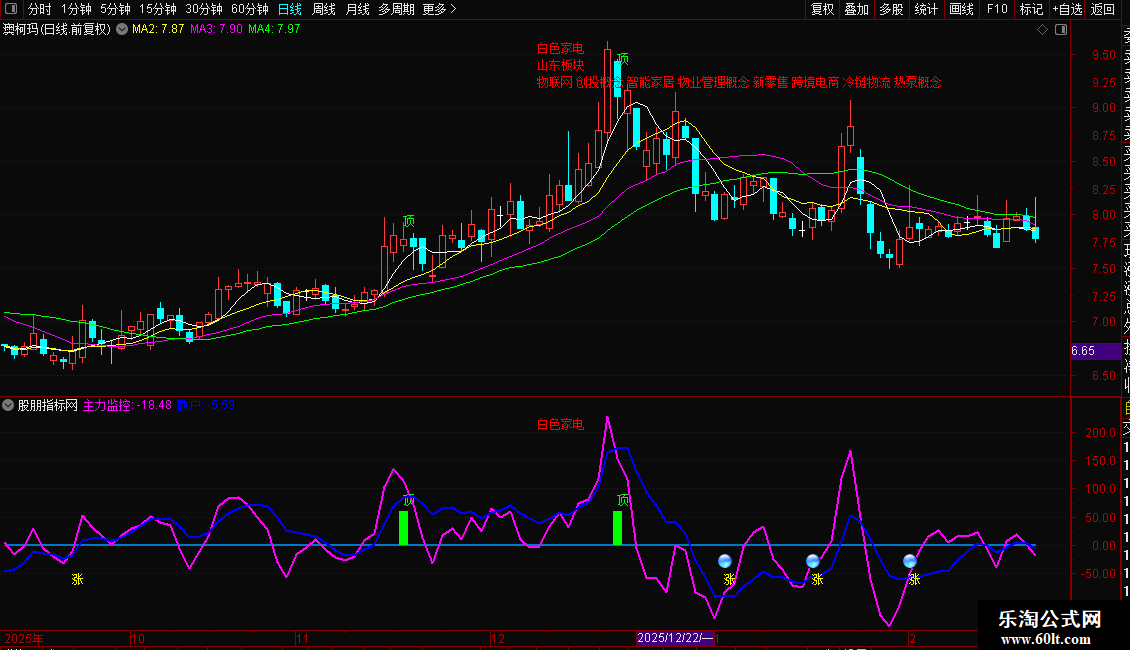The width and height of the screenshot is (1130, 650).
Task: Open the 多股 multi-stock view
Action: tap(891, 9)
